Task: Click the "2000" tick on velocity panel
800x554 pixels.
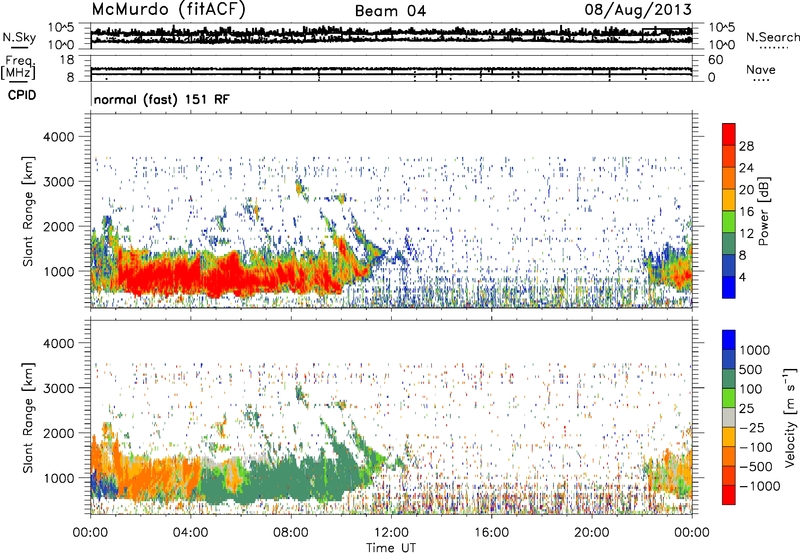Action: [x=59, y=433]
